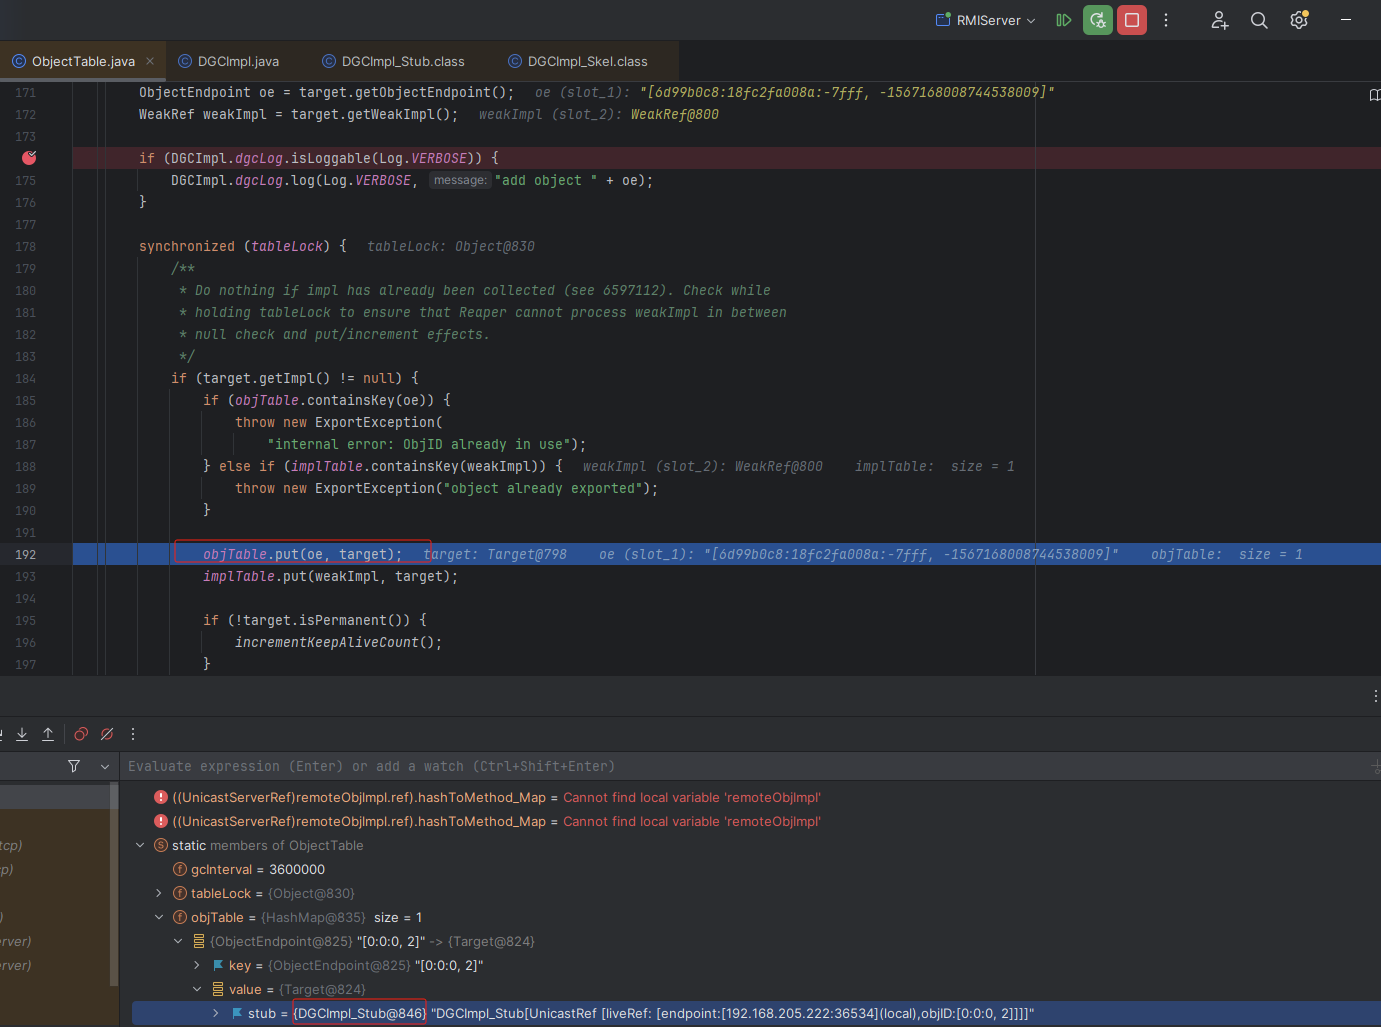The width and height of the screenshot is (1381, 1027).
Task: Toggle Mute Breakpoints in debug toolbar
Action: 107,734
